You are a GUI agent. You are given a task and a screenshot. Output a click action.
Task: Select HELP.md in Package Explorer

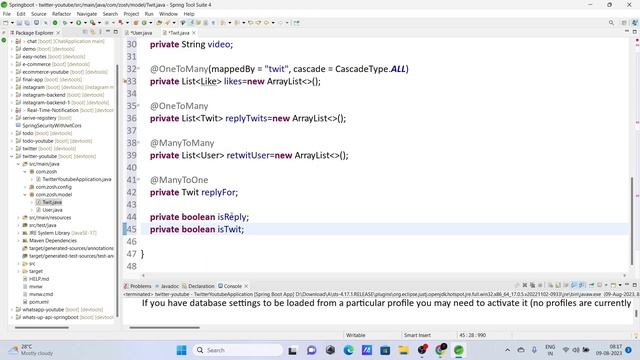click(x=36, y=279)
